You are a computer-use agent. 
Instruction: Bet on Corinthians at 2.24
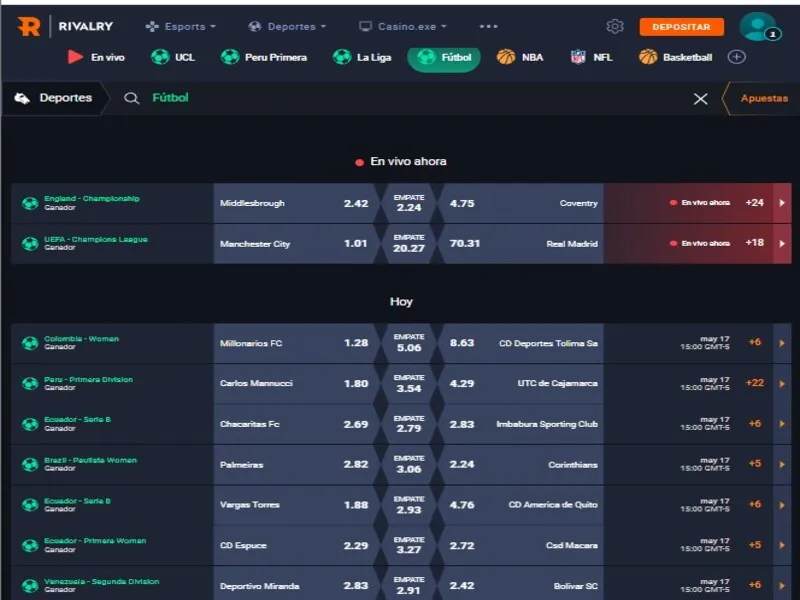click(521, 464)
